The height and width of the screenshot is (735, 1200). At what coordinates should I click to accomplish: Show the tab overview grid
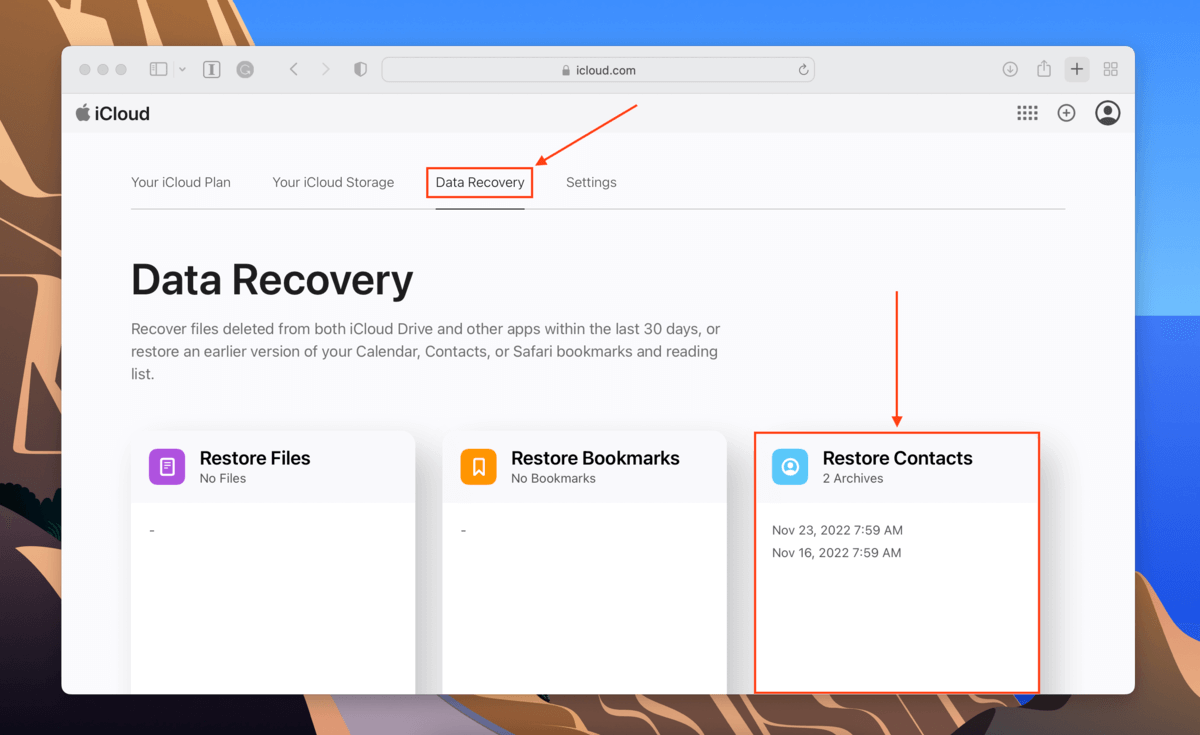1110,69
